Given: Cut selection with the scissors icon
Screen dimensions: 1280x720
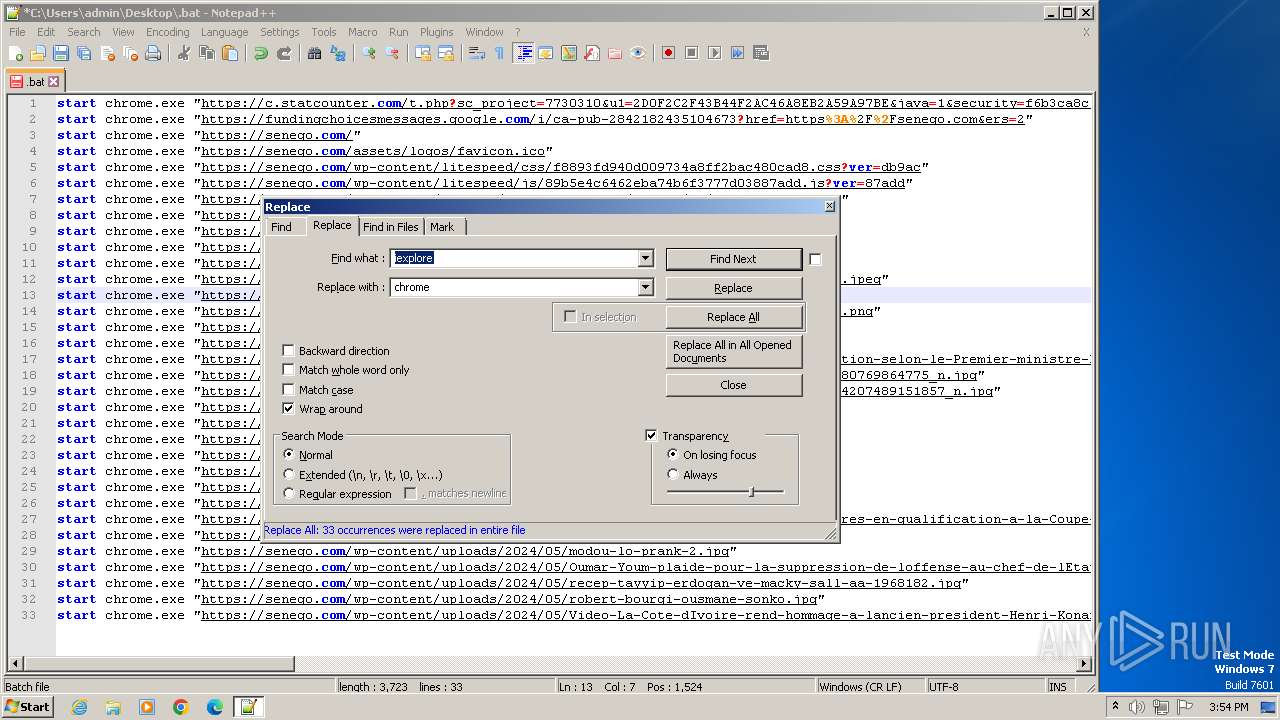Looking at the screenshot, I should 183,53.
